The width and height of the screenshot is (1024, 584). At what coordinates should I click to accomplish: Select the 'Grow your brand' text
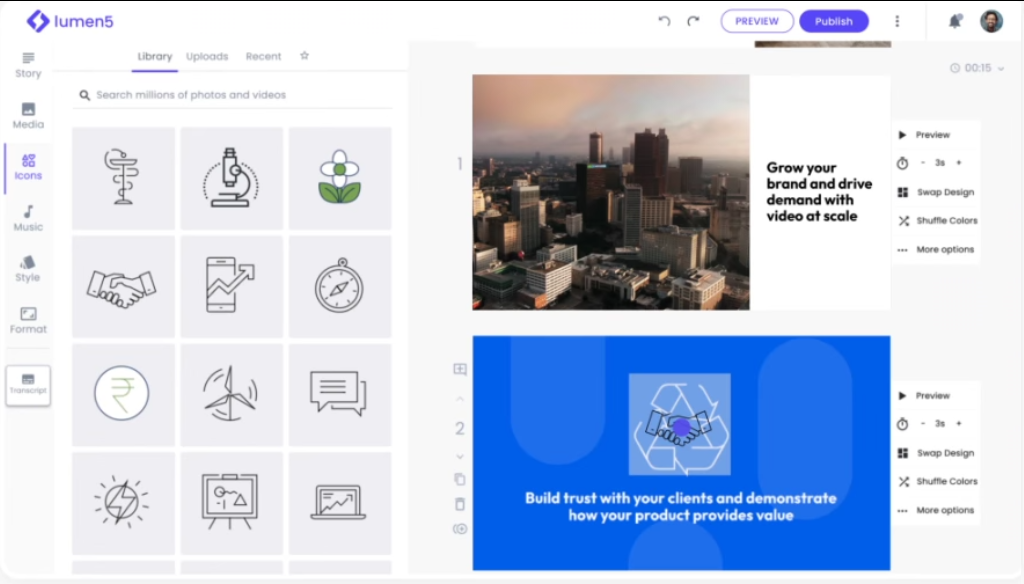pyautogui.click(x=819, y=192)
